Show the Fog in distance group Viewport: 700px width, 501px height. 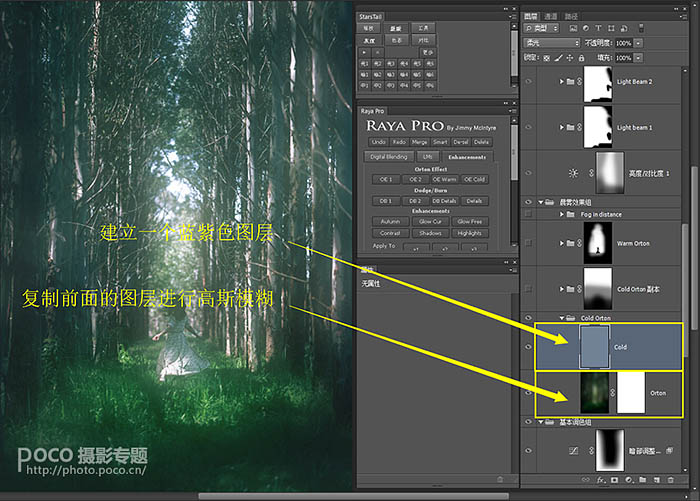(529, 214)
